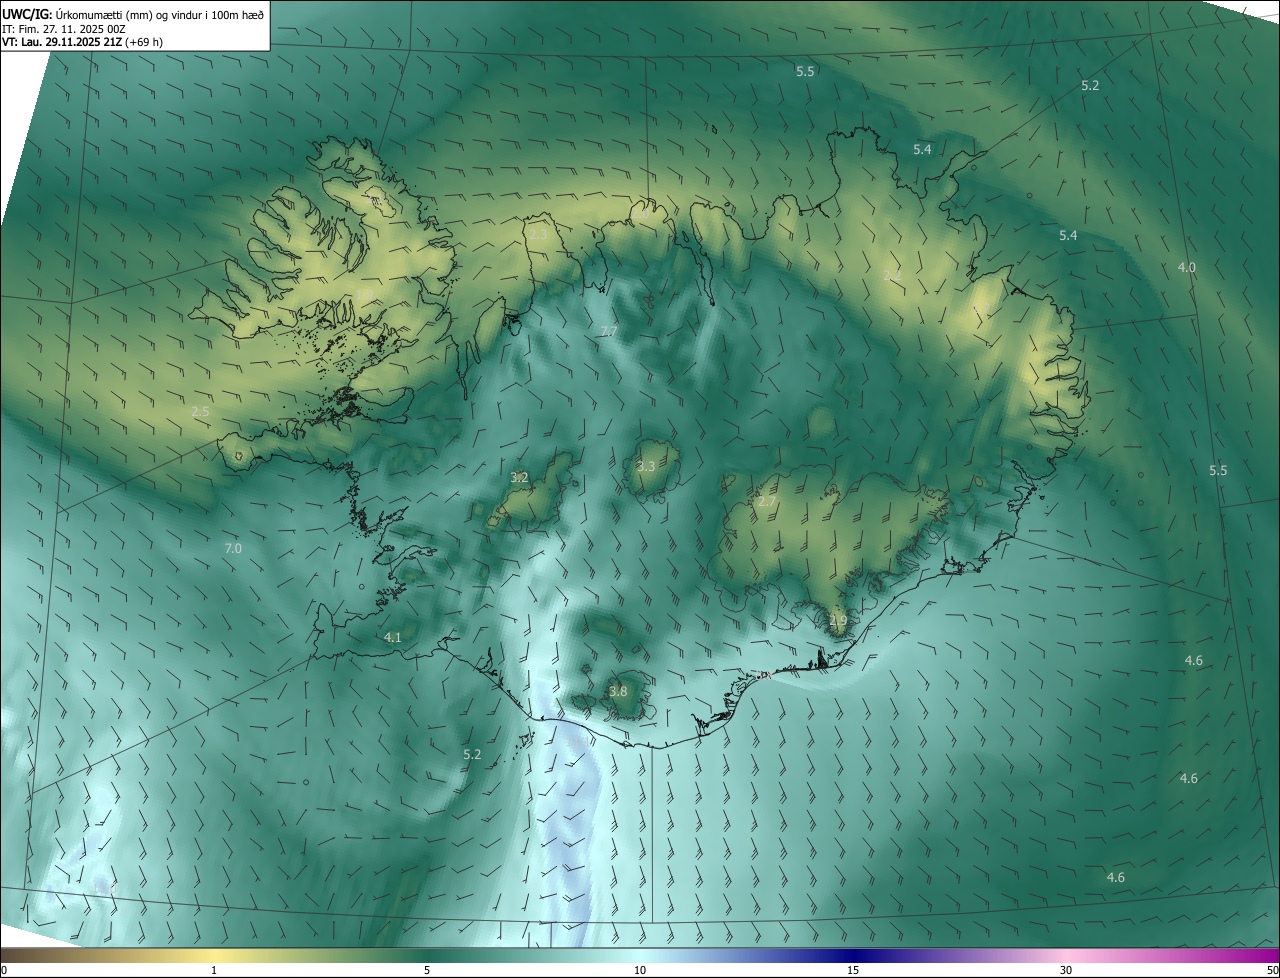
Task: Click the "1" tick on the color scale
Action: [x=214, y=971]
